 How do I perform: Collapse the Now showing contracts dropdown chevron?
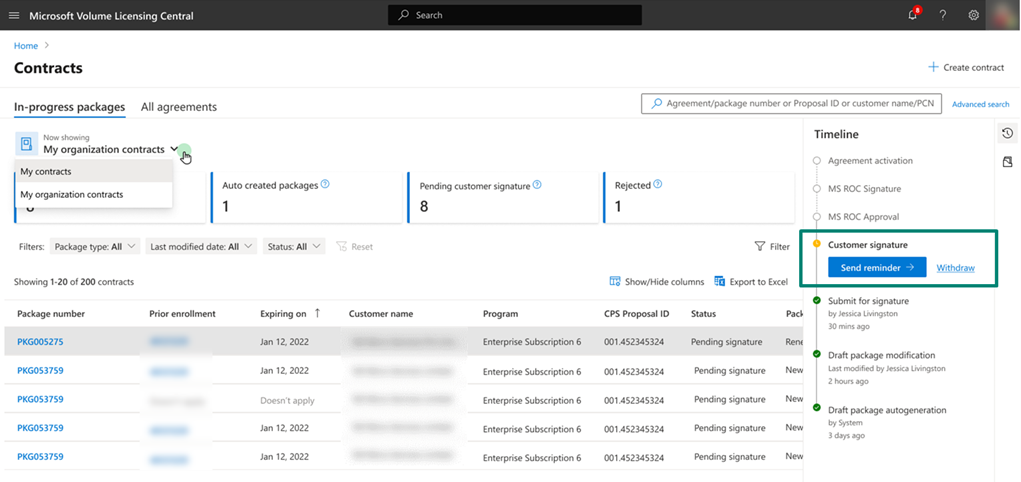click(x=173, y=149)
